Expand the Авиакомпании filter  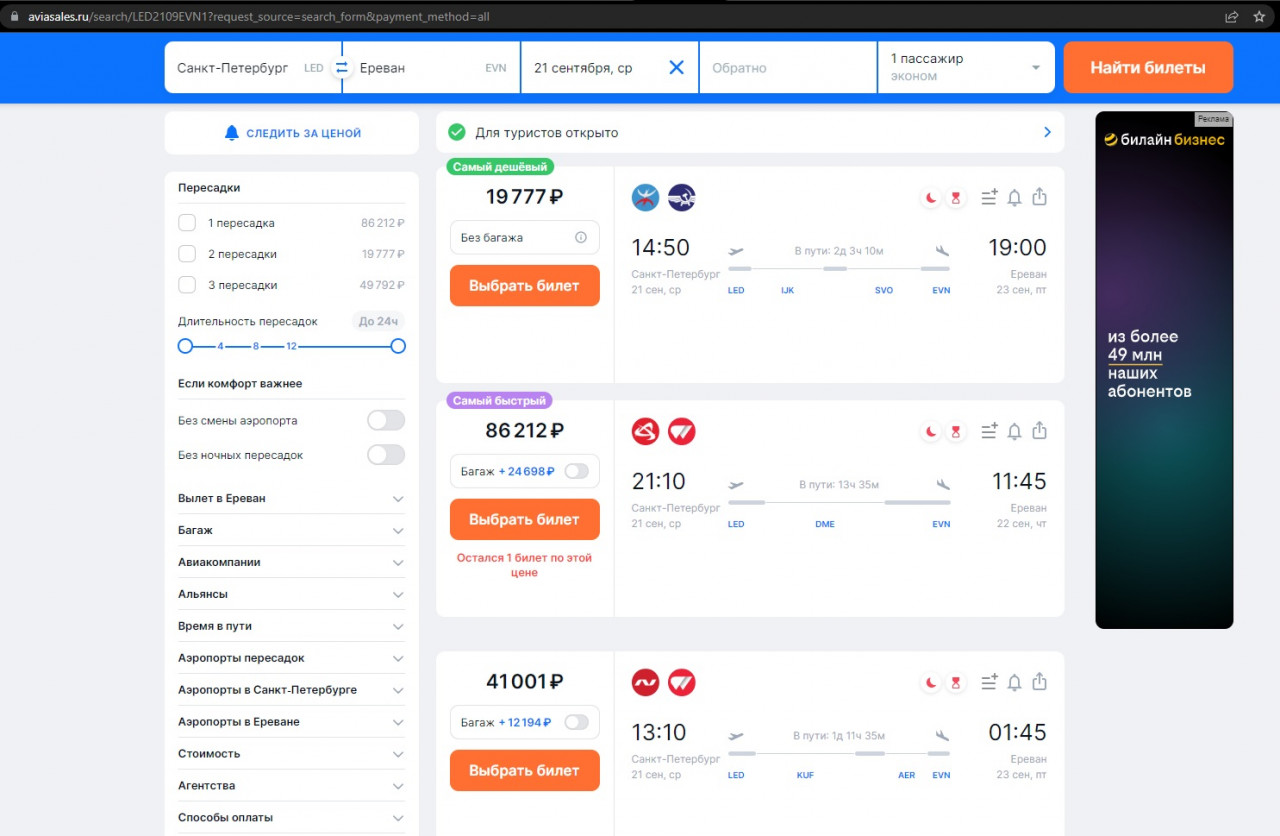pyautogui.click(x=291, y=562)
